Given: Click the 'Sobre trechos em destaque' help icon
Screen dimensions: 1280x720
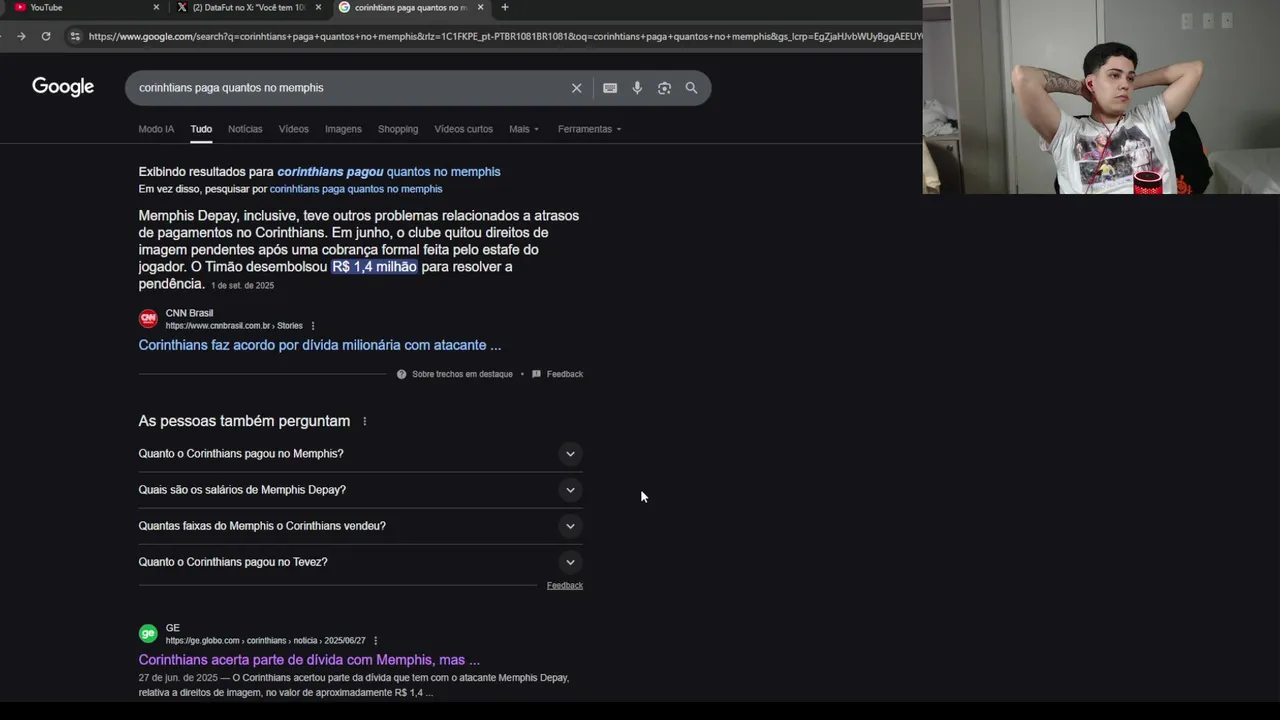Looking at the screenshot, I should 401,374.
